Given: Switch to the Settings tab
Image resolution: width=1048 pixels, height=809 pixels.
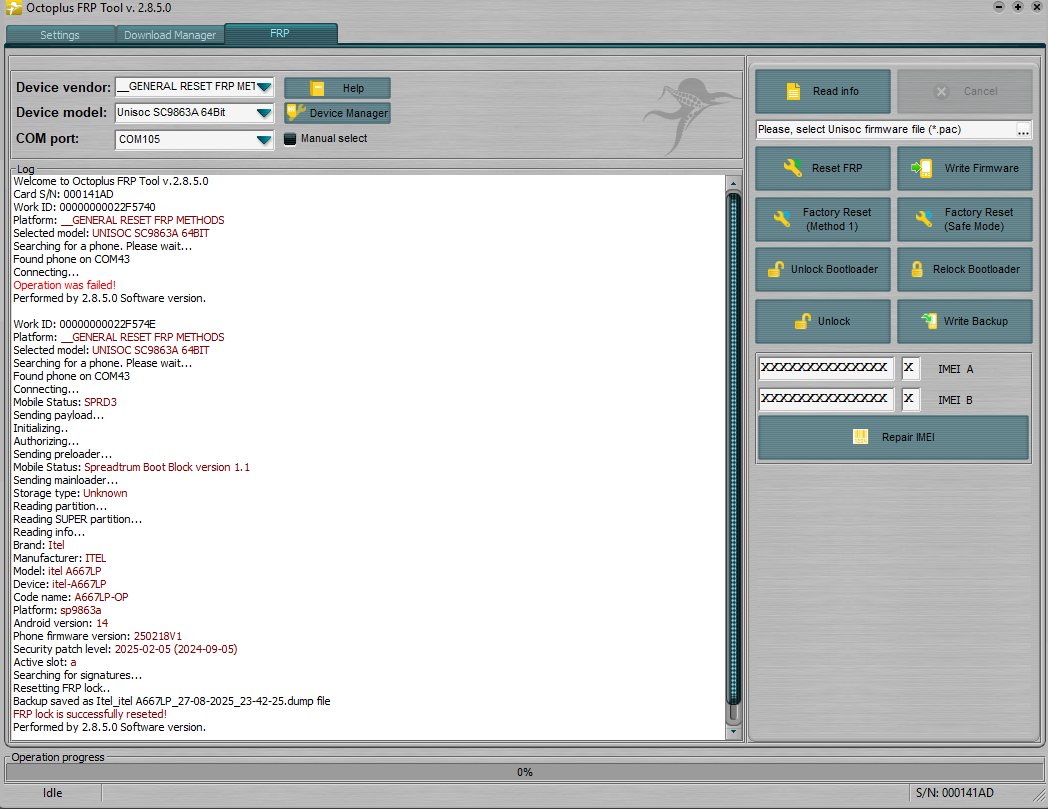Looking at the screenshot, I should click(60, 35).
